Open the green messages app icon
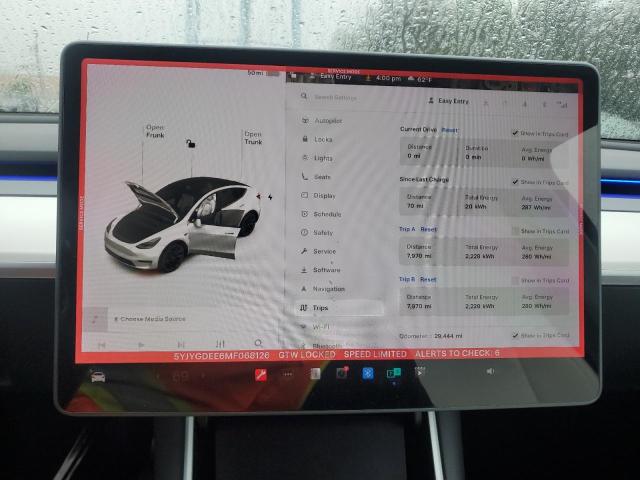This screenshot has height=480, width=640. [393, 373]
